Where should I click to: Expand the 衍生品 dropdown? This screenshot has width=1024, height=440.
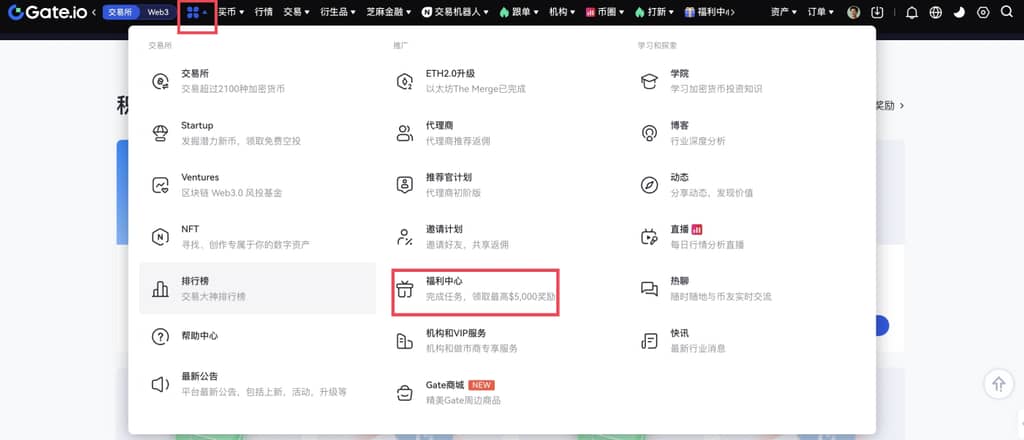point(339,12)
